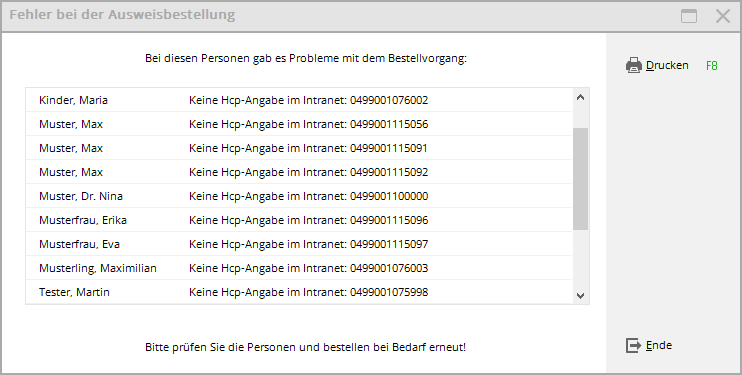The height and width of the screenshot is (375, 742).
Task: Select the Kinder, Maria row
Action: (x=299, y=100)
